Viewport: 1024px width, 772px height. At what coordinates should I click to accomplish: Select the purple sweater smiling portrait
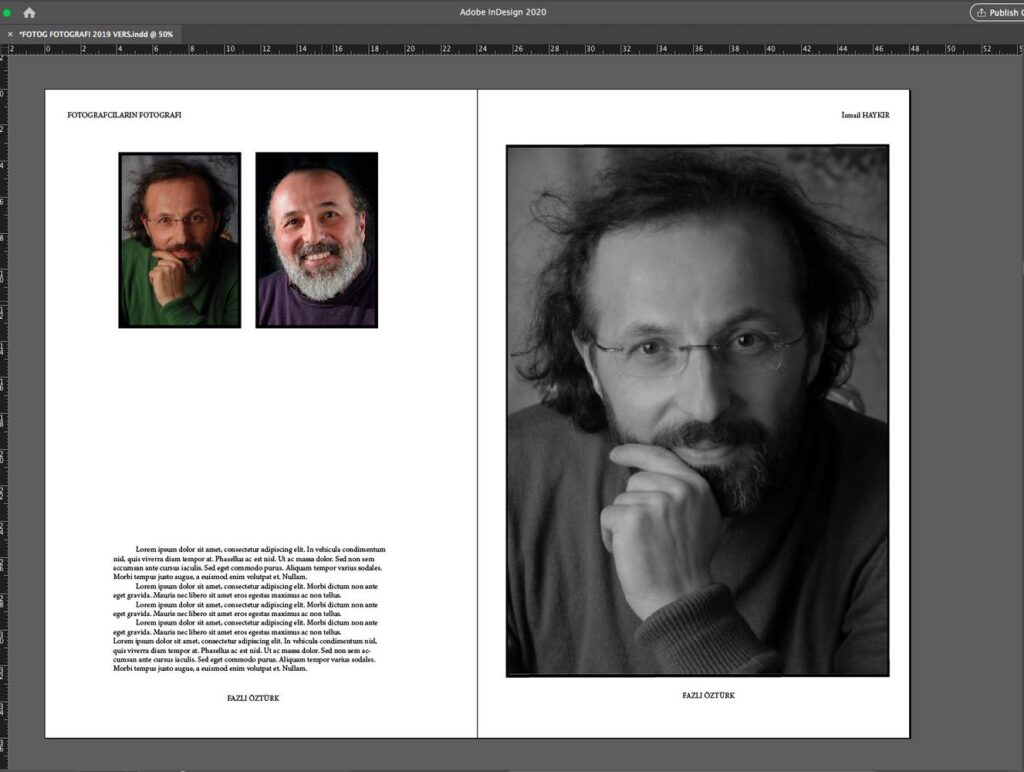pos(316,240)
